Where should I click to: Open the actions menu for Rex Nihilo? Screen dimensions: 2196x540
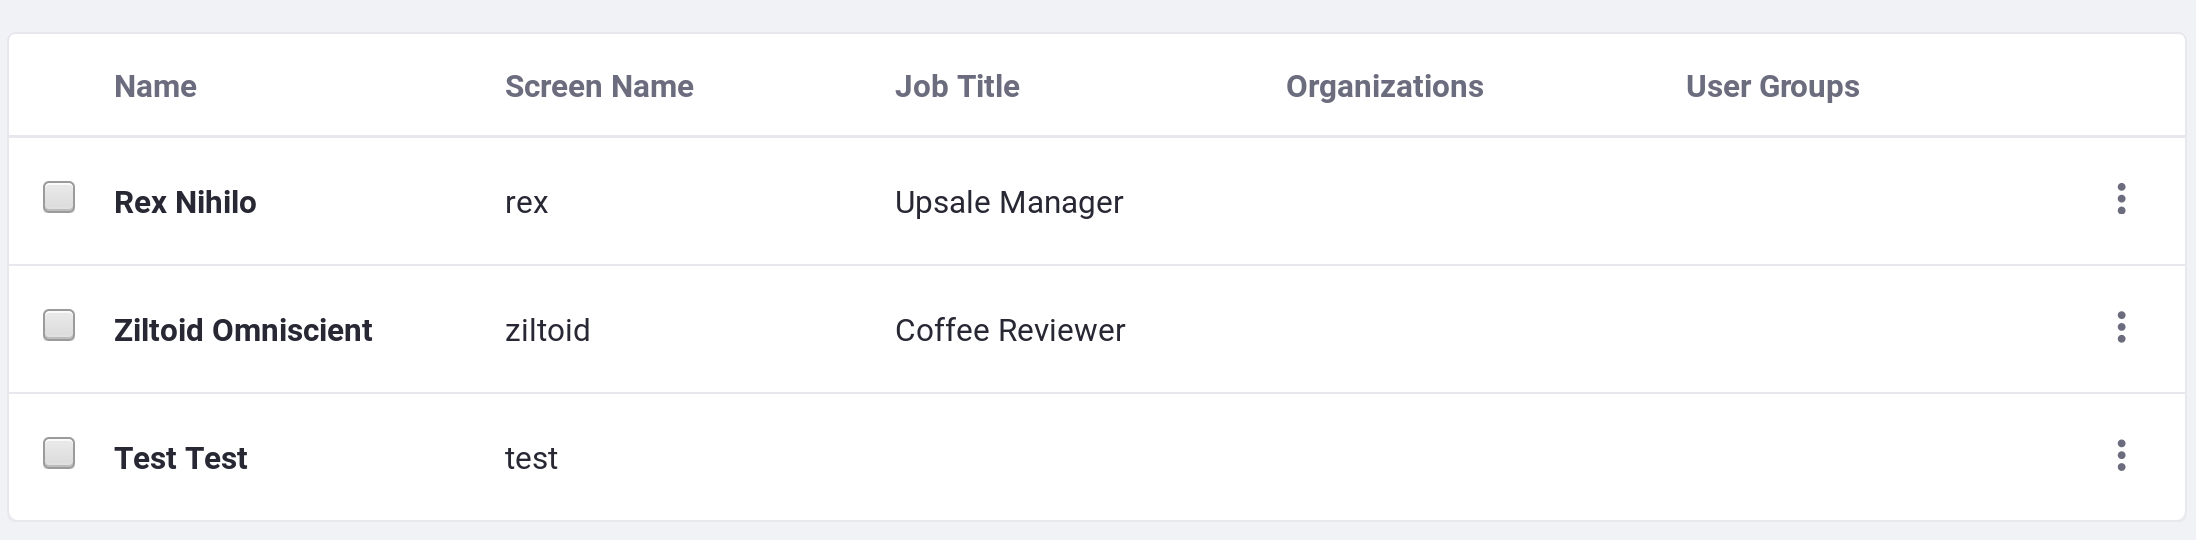tap(2120, 199)
